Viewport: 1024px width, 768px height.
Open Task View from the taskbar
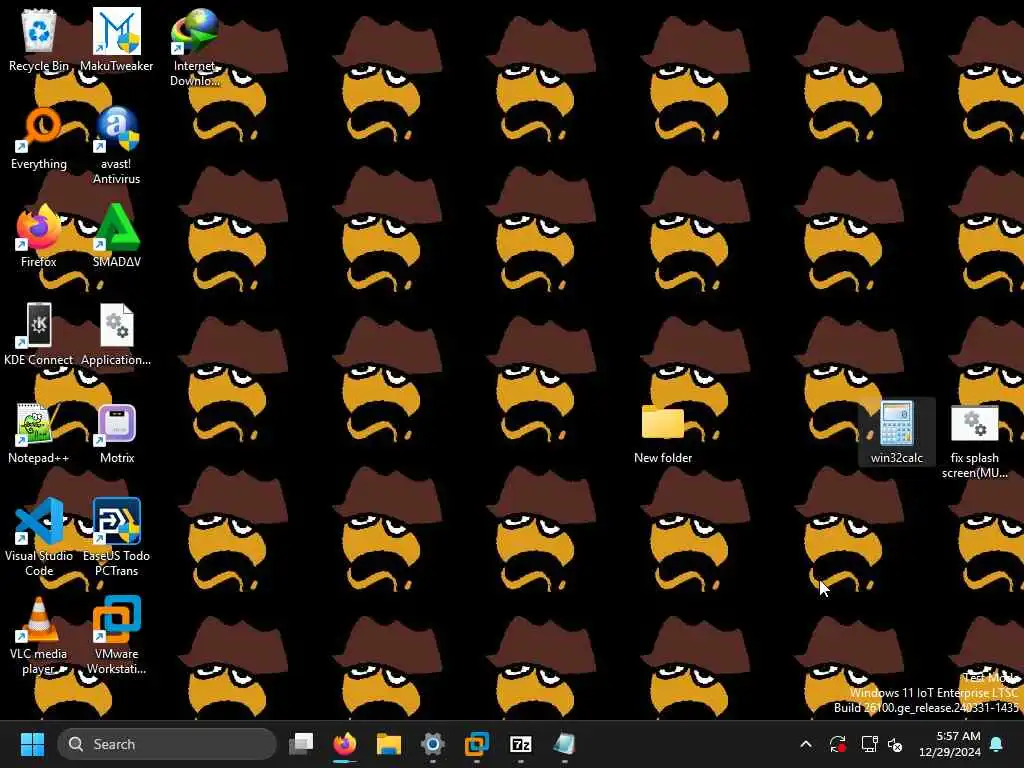[301, 744]
